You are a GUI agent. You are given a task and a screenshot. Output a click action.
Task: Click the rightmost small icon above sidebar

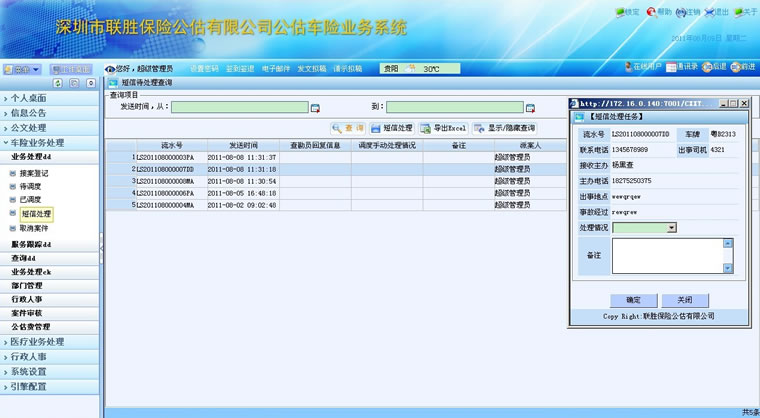[x=91, y=83]
